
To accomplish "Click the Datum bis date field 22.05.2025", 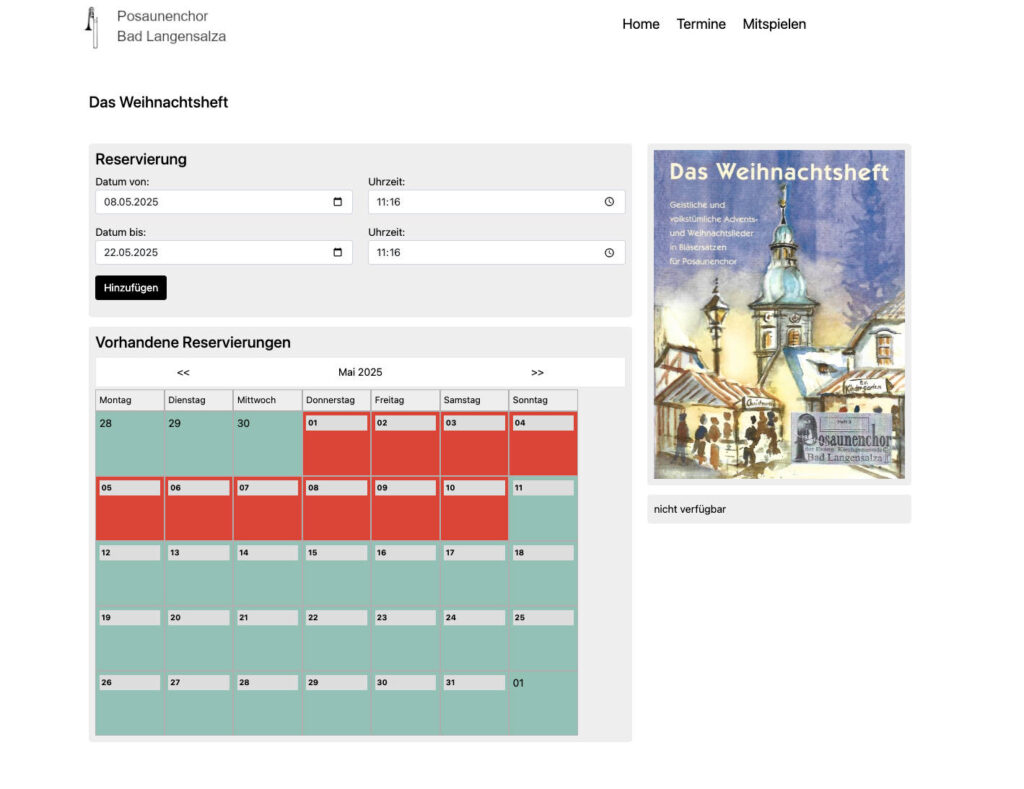I will click(224, 253).
